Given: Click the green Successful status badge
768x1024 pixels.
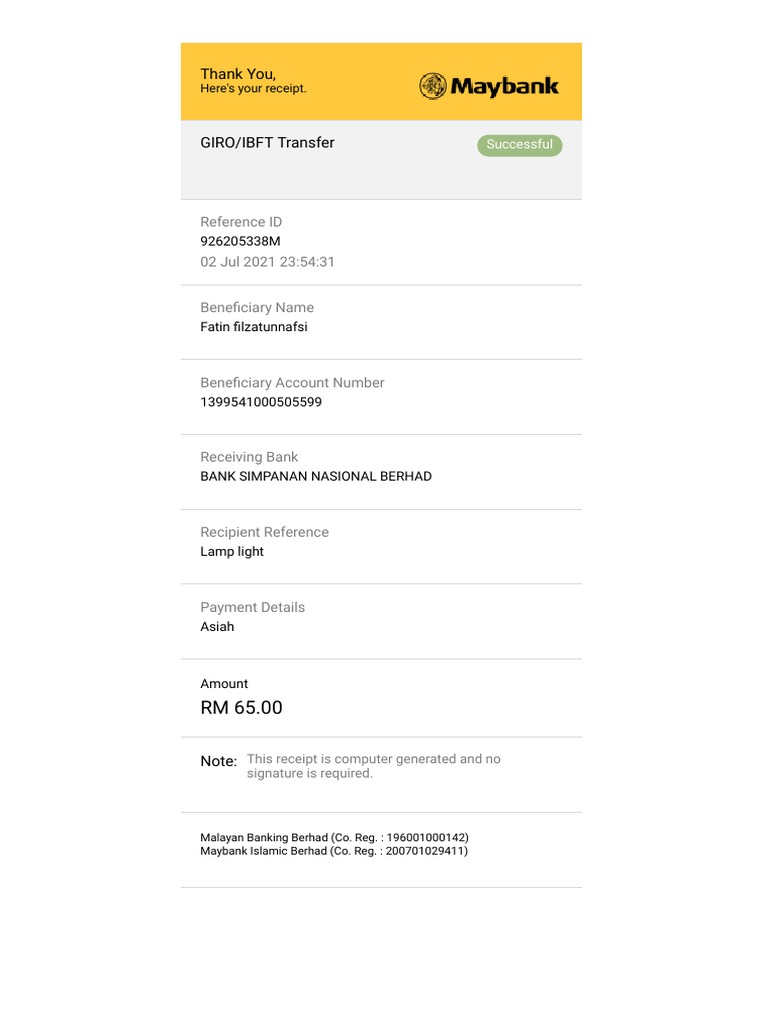Looking at the screenshot, I should [519, 145].
